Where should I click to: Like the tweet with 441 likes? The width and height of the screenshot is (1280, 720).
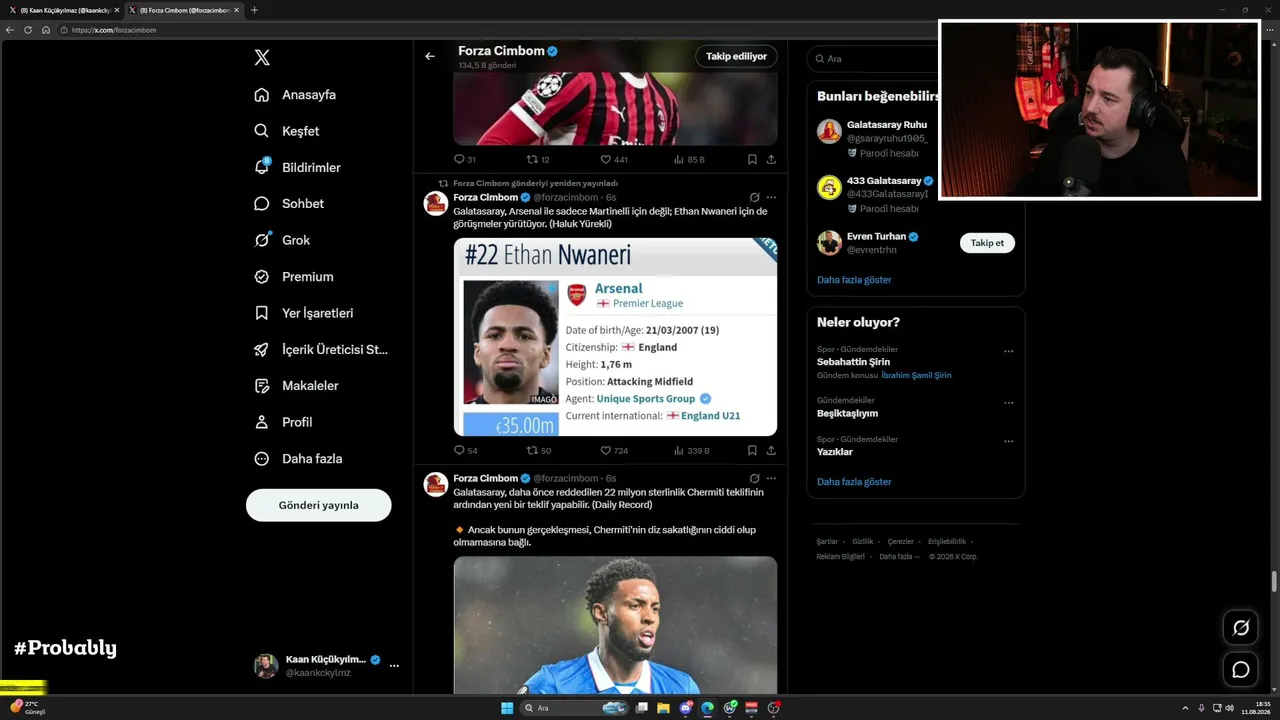pyautogui.click(x=614, y=159)
